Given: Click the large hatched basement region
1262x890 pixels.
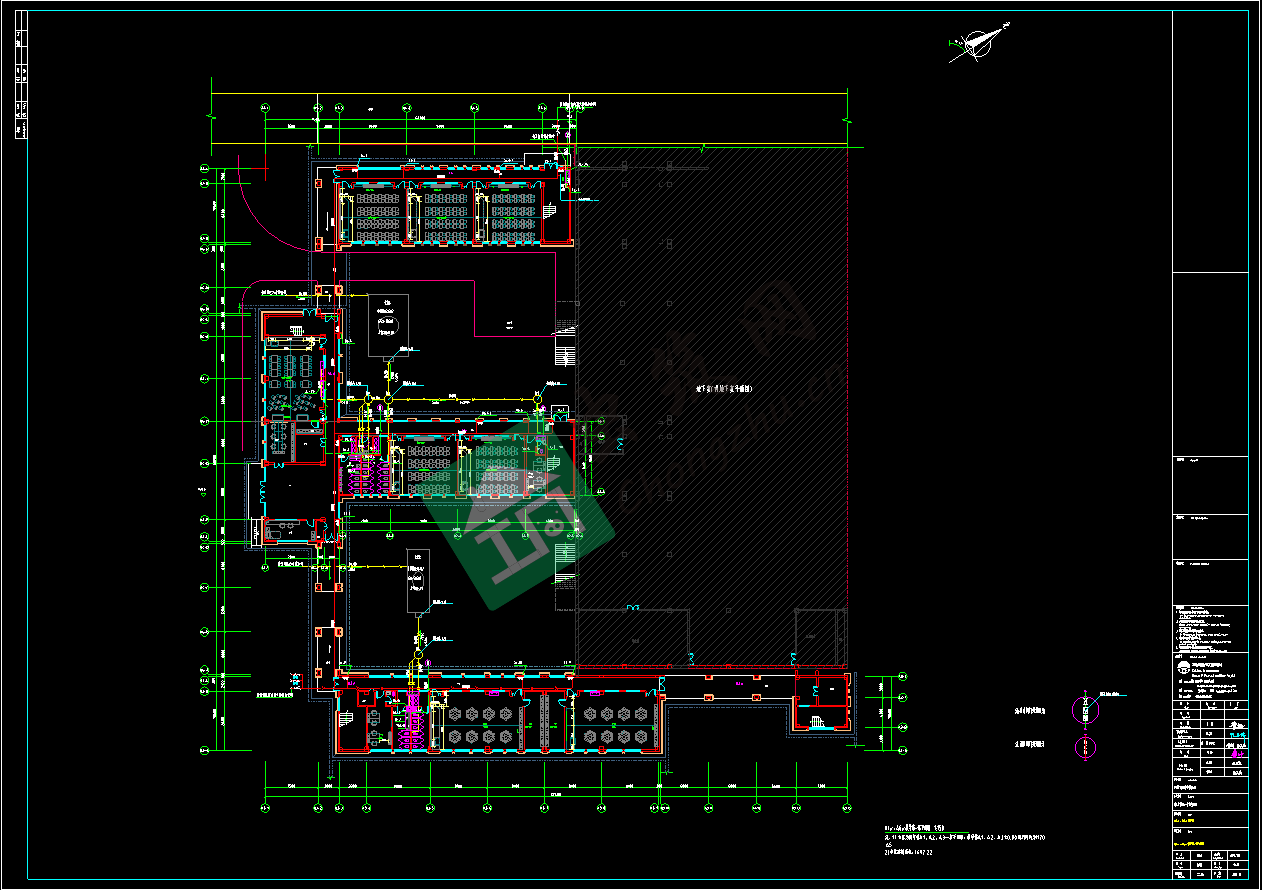Looking at the screenshot, I should tap(710, 400).
